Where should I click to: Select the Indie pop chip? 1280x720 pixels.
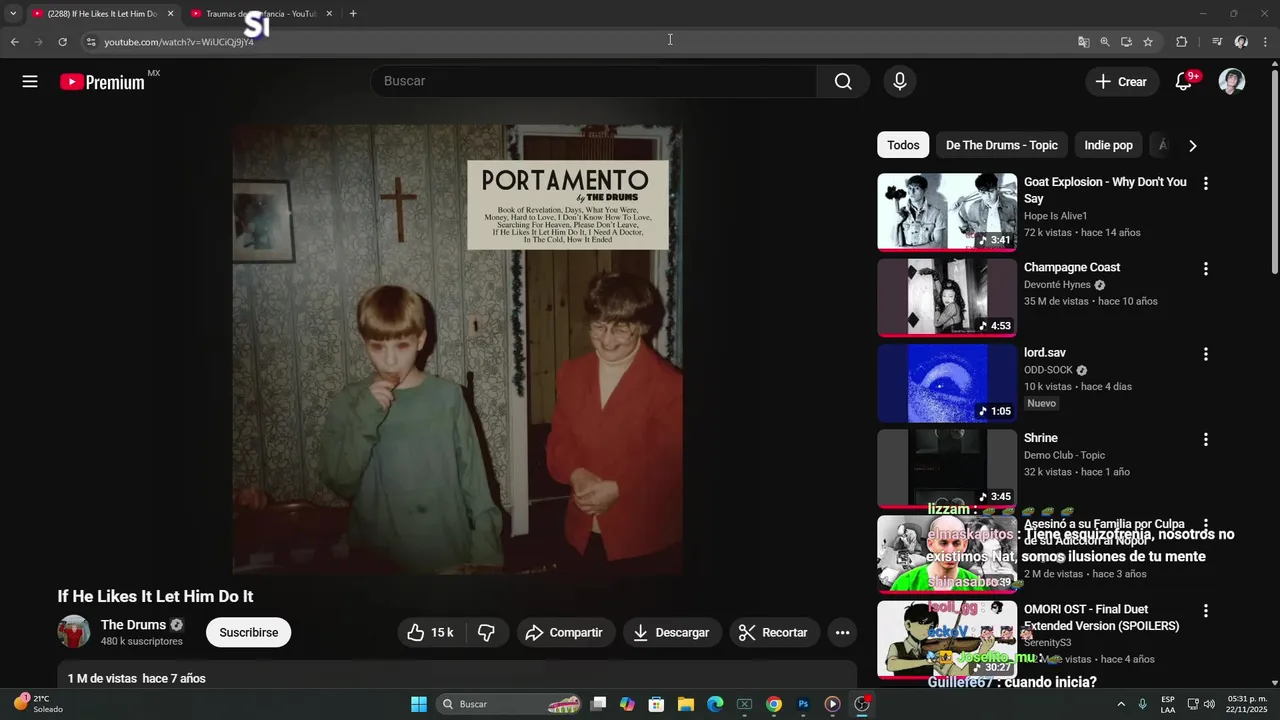1108,145
